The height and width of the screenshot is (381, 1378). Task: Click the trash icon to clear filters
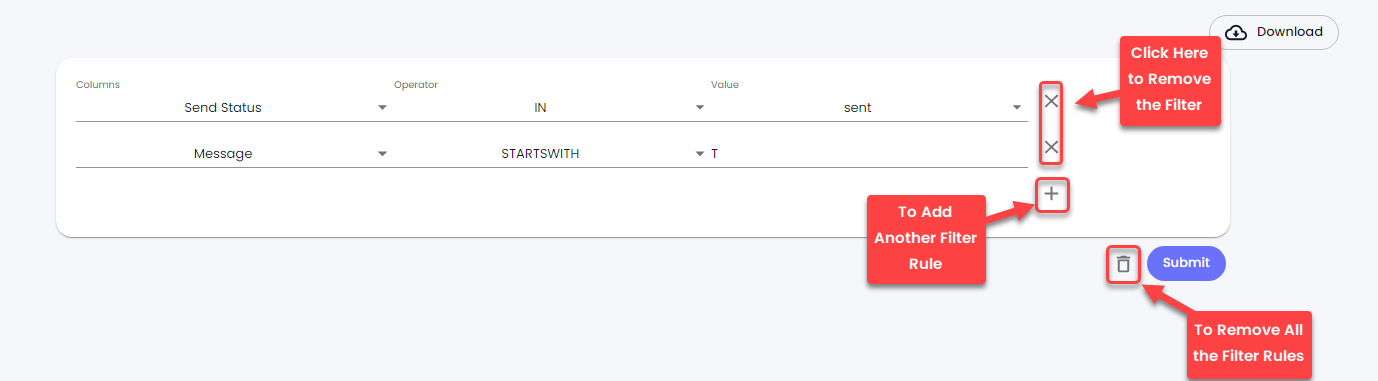[1123, 264]
